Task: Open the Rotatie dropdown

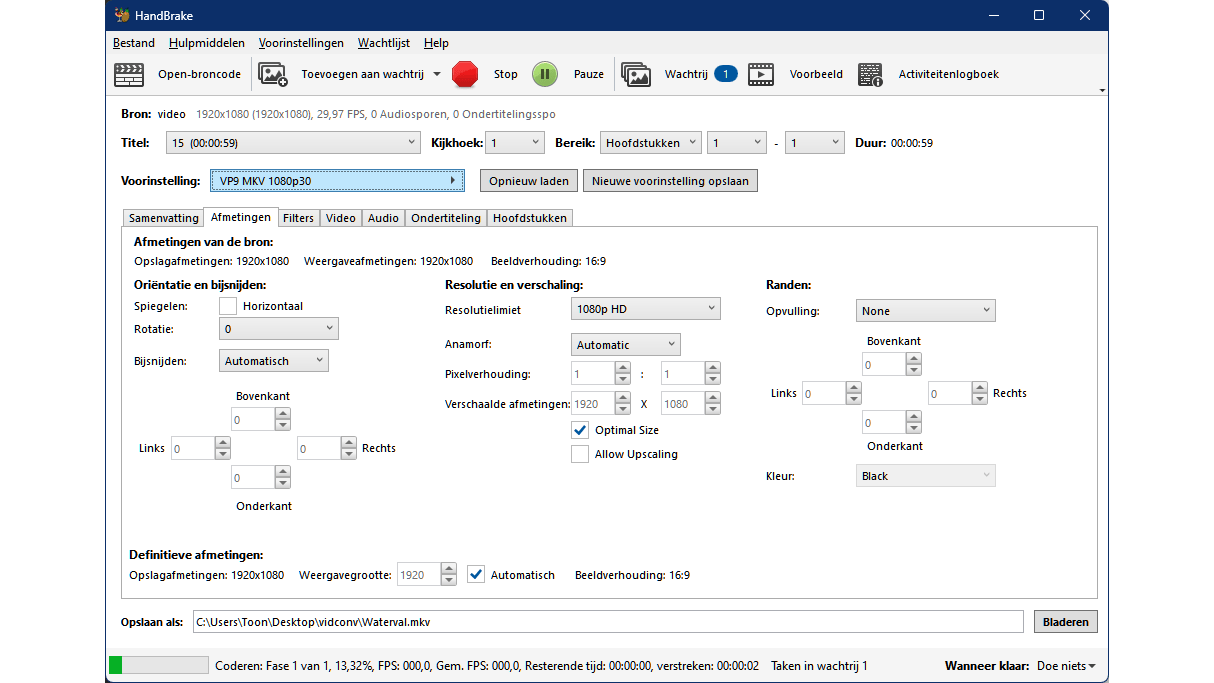Action: pyautogui.click(x=279, y=328)
